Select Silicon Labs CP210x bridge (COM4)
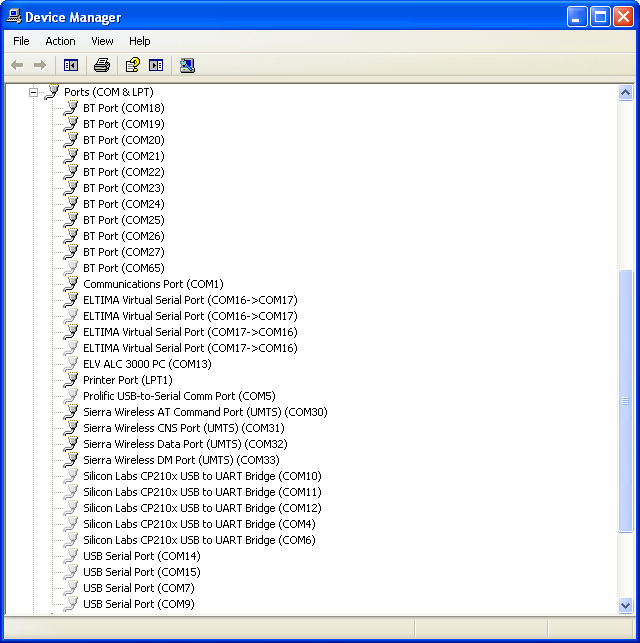Screen dimensions: 640x643 click(x=199, y=524)
